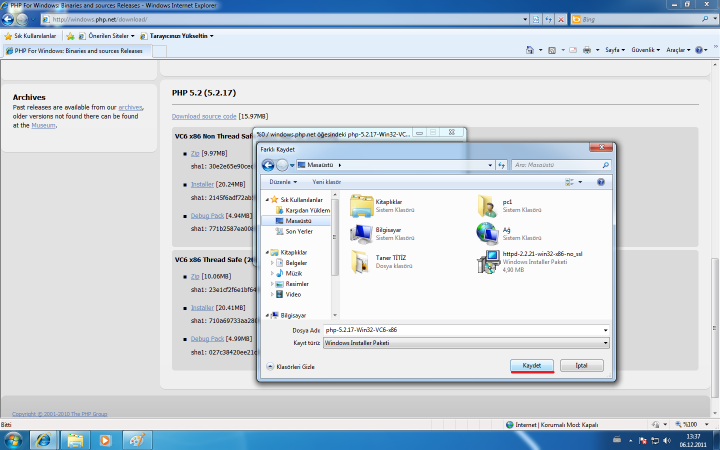
Task: Click the printer toolbar icon
Action: pos(587,50)
